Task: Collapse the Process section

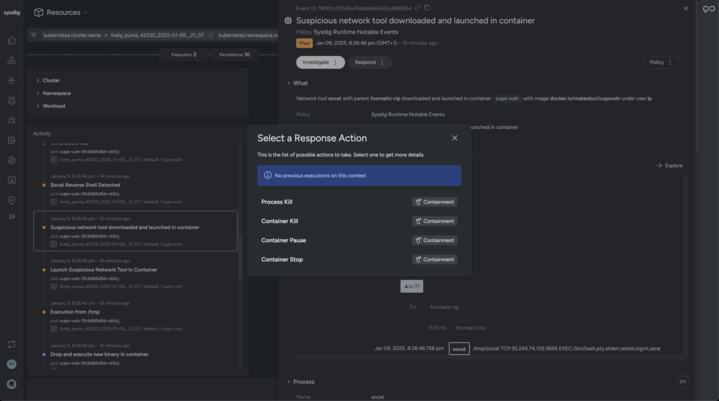Action: (288, 382)
